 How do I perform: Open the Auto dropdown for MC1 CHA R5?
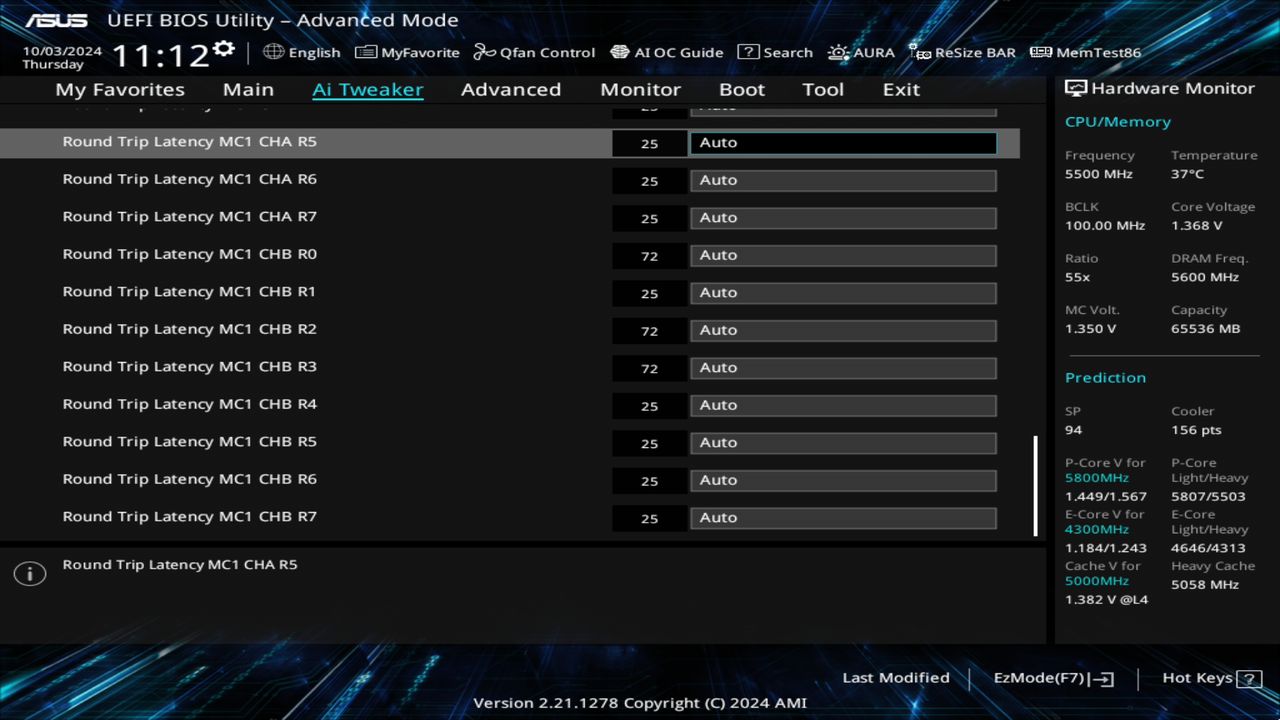[842, 142]
